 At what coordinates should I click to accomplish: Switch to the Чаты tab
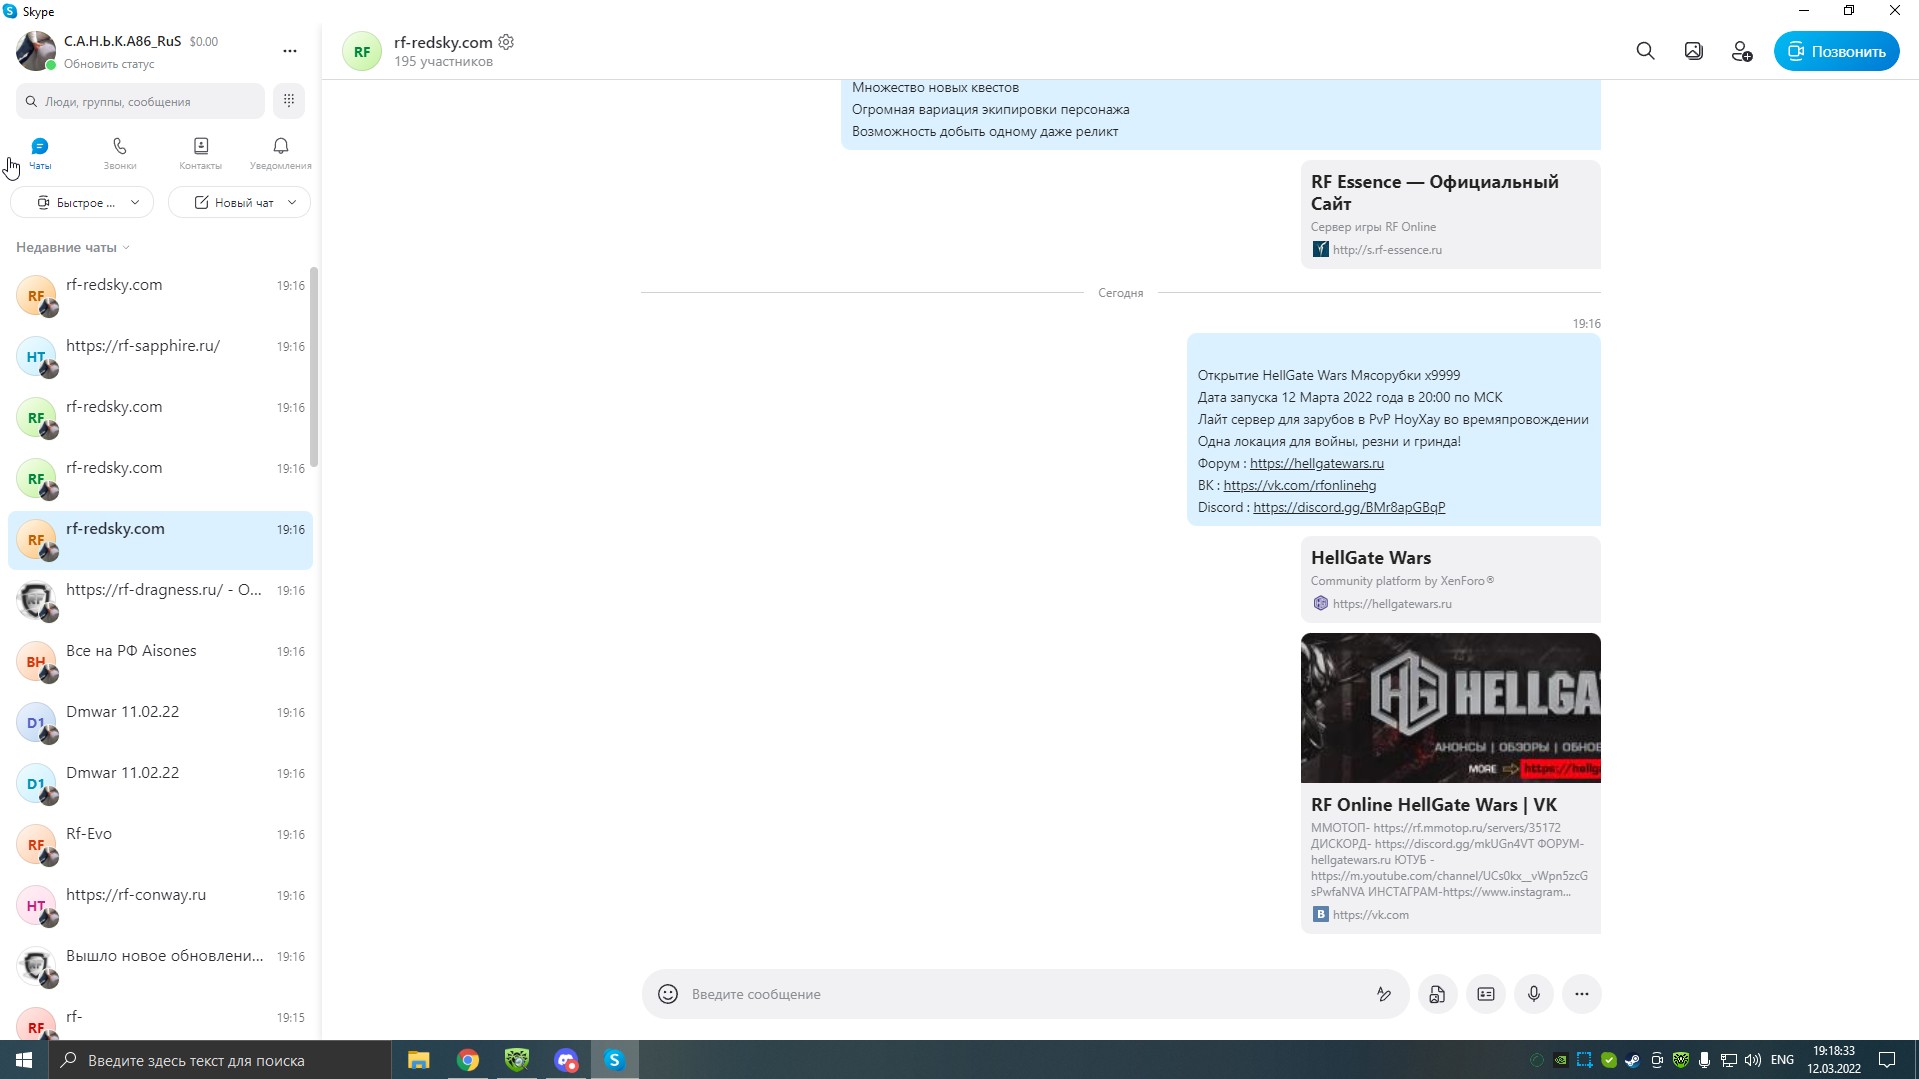pos(40,153)
